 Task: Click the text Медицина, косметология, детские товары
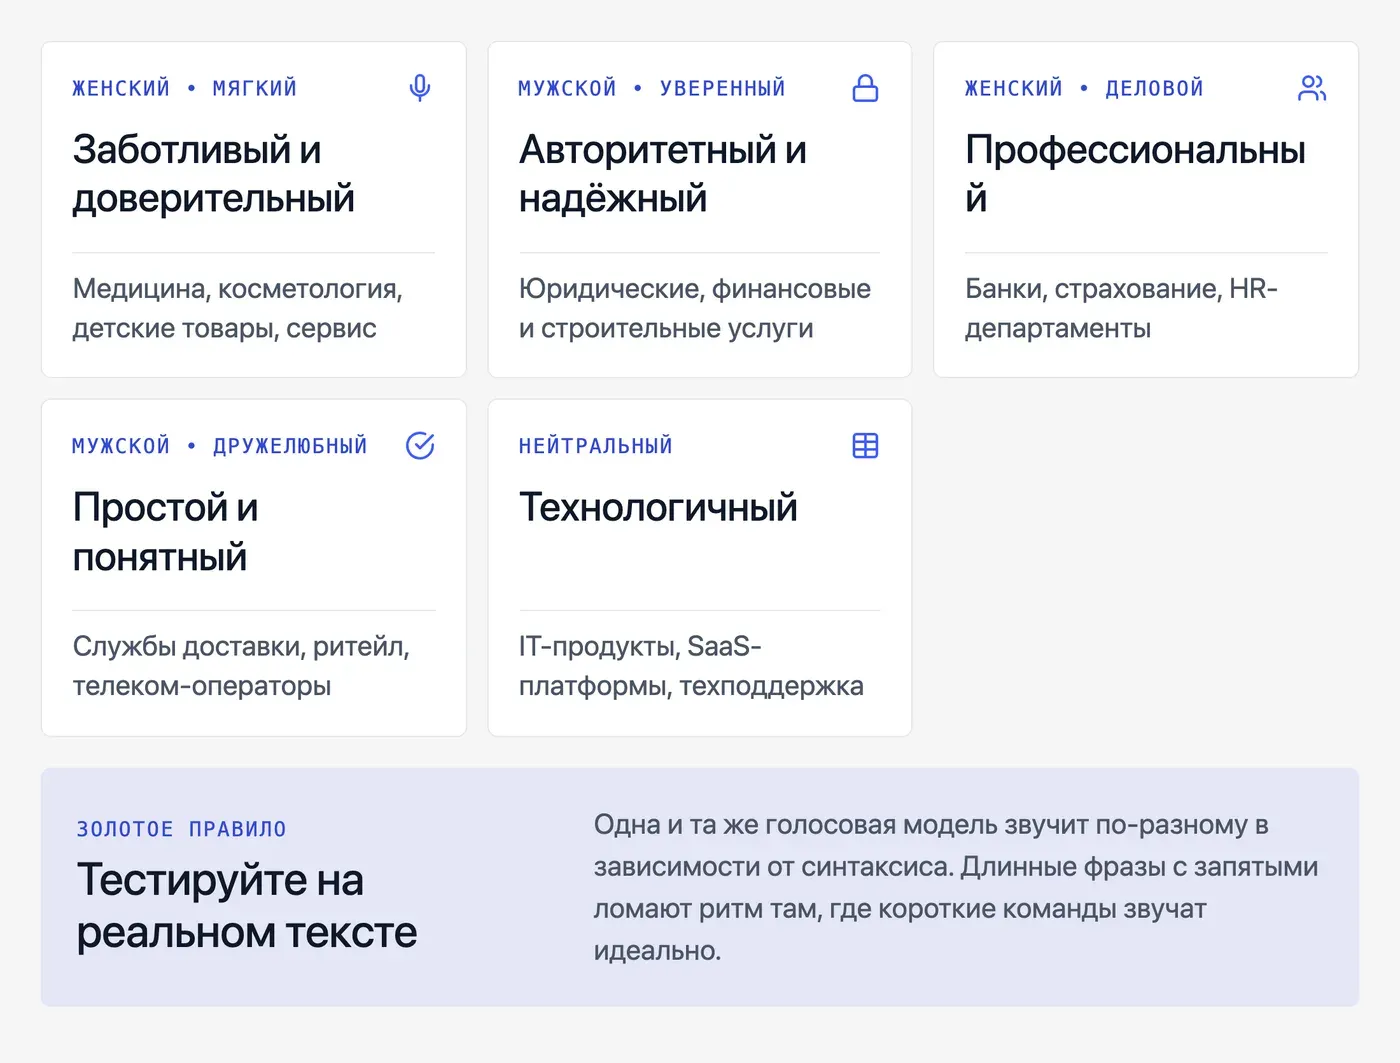click(238, 309)
